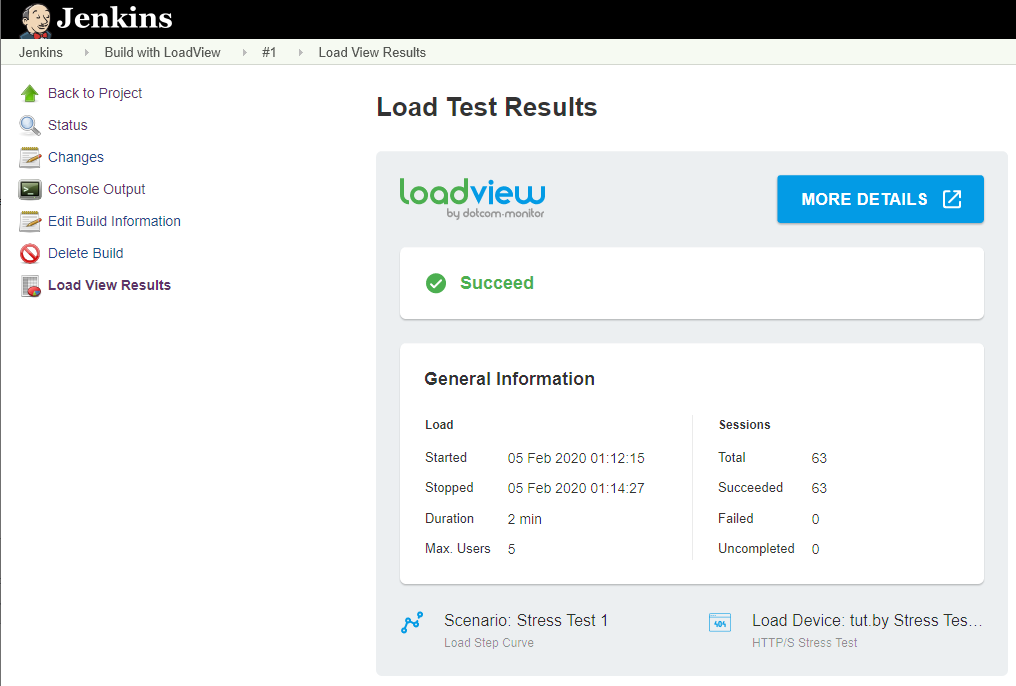Viewport: 1016px width, 686px height.
Task: Click the Load View Results report icon
Action: pos(30,286)
